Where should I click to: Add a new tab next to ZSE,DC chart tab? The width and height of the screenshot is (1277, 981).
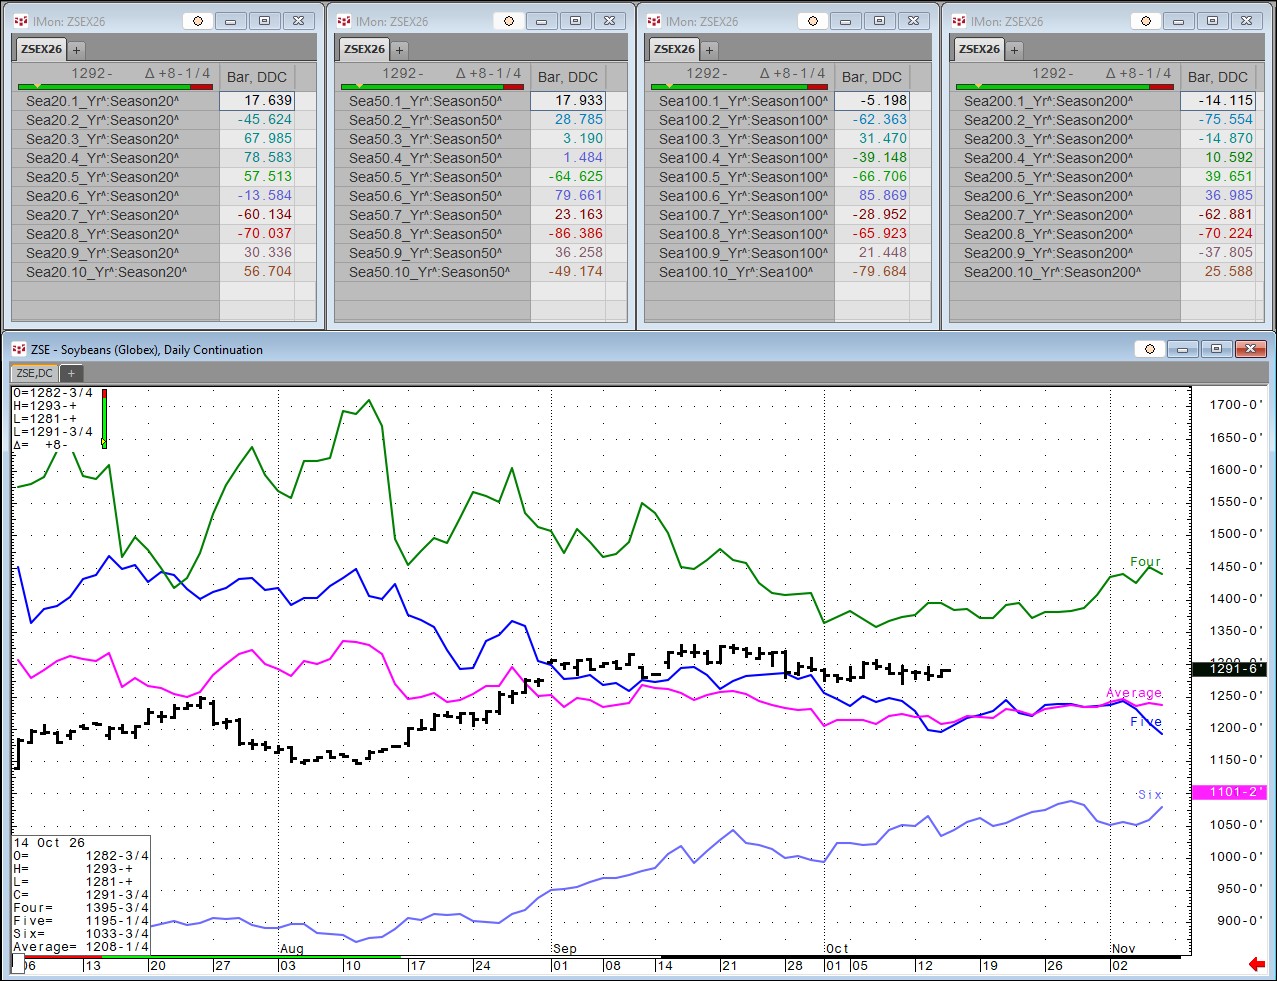point(71,373)
